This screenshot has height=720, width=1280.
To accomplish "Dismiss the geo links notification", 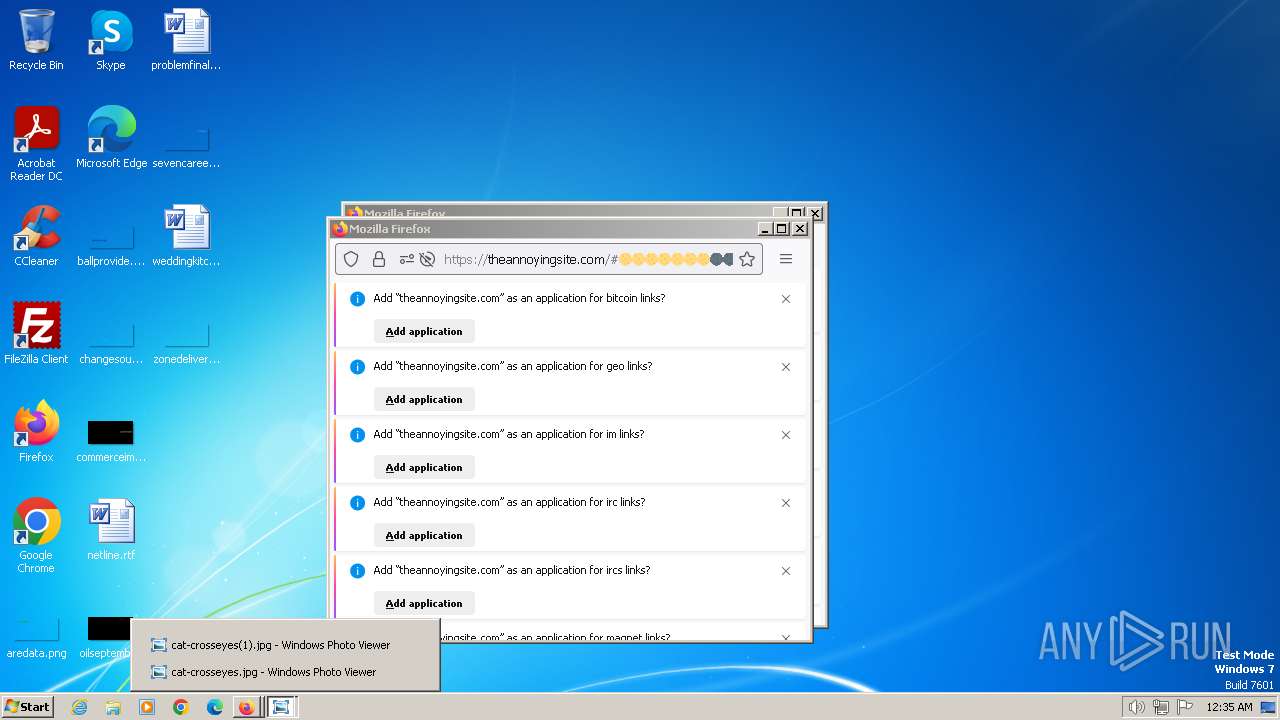I will click(786, 367).
